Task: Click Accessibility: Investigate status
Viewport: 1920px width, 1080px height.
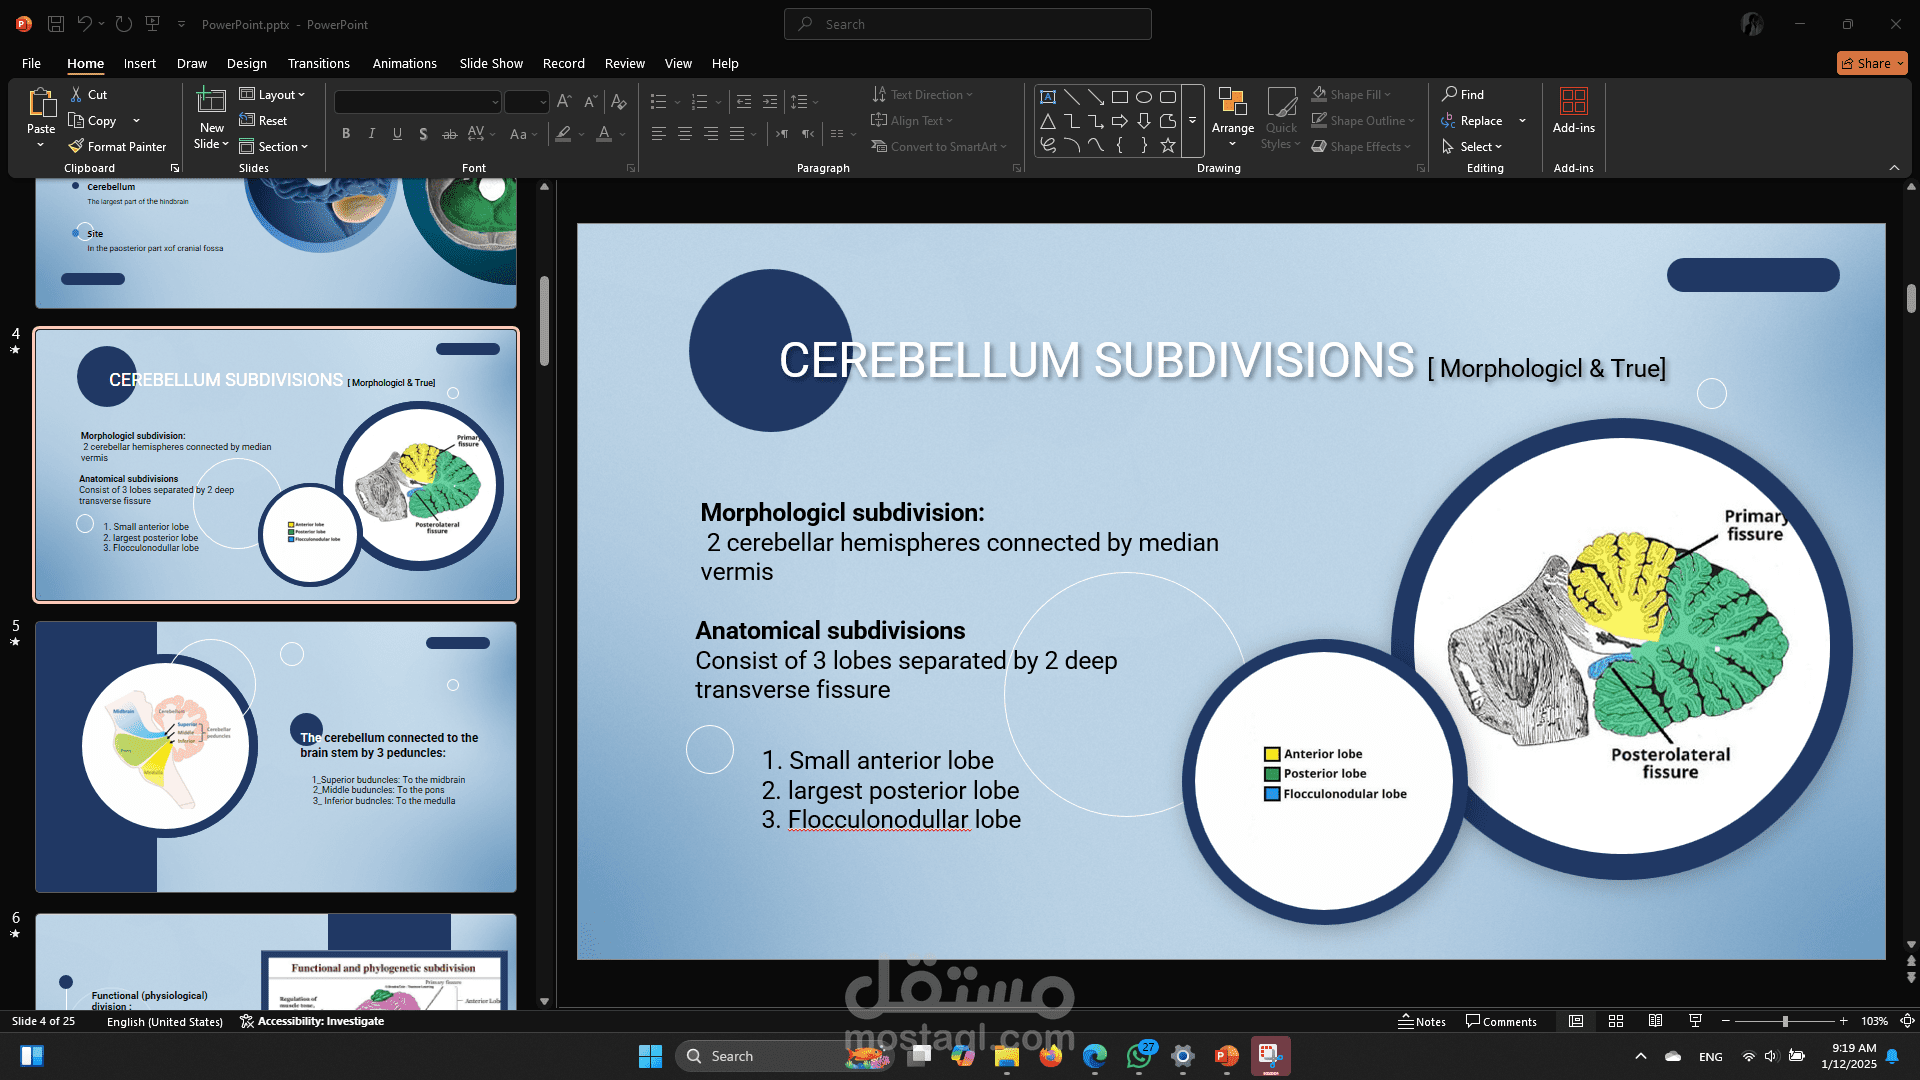Action: pos(312,1021)
